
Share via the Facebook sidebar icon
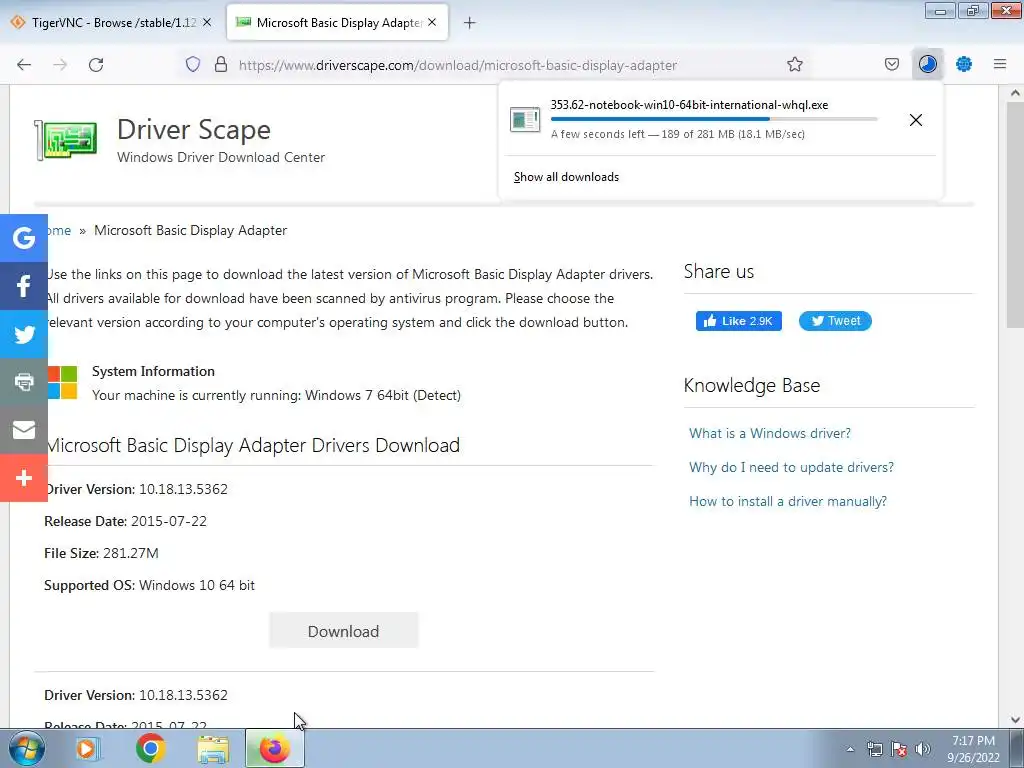tap(24, 286)
